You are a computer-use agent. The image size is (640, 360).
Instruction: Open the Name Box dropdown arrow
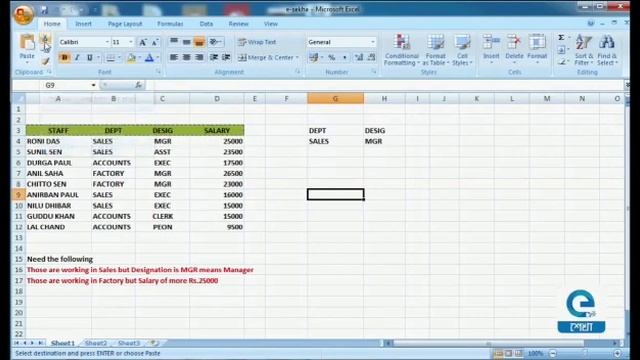(93, 85)
